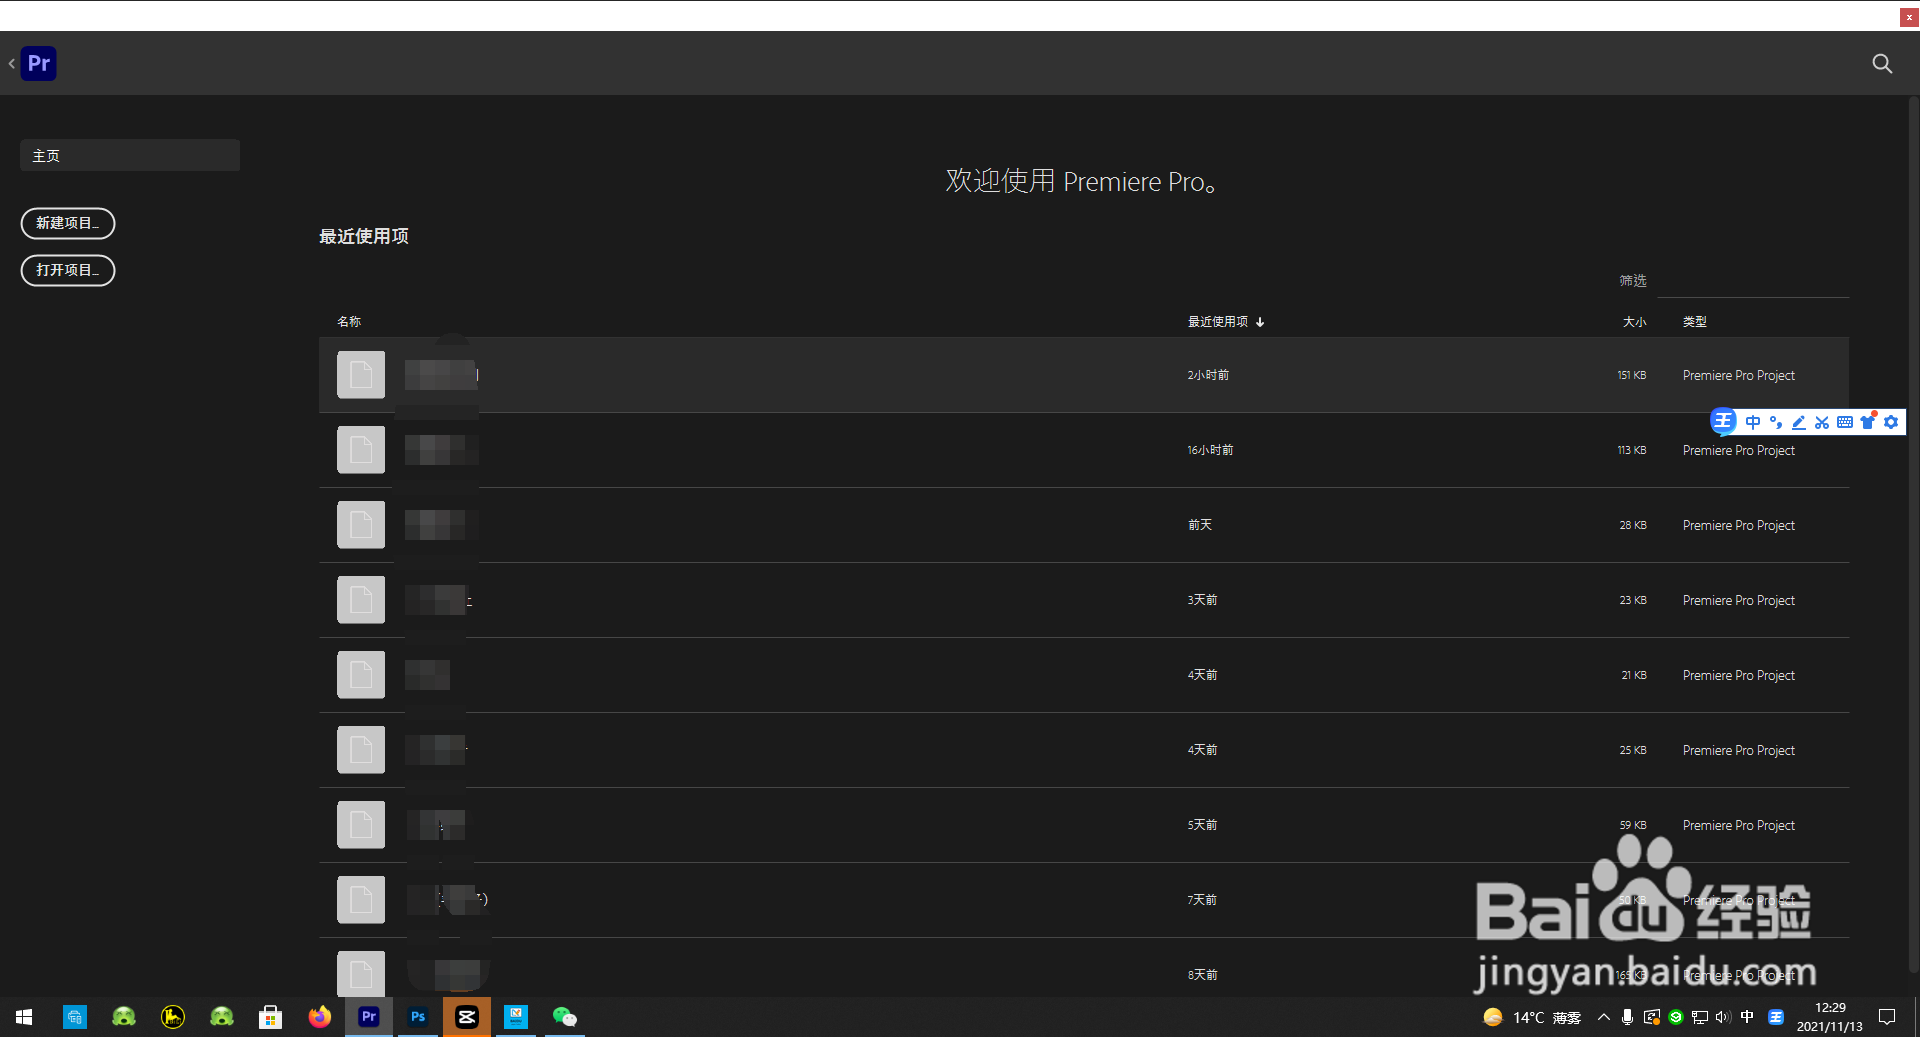Open the project used 8天前
This screenshot has width=1920, height=1037.
(x=1084, y=968)
